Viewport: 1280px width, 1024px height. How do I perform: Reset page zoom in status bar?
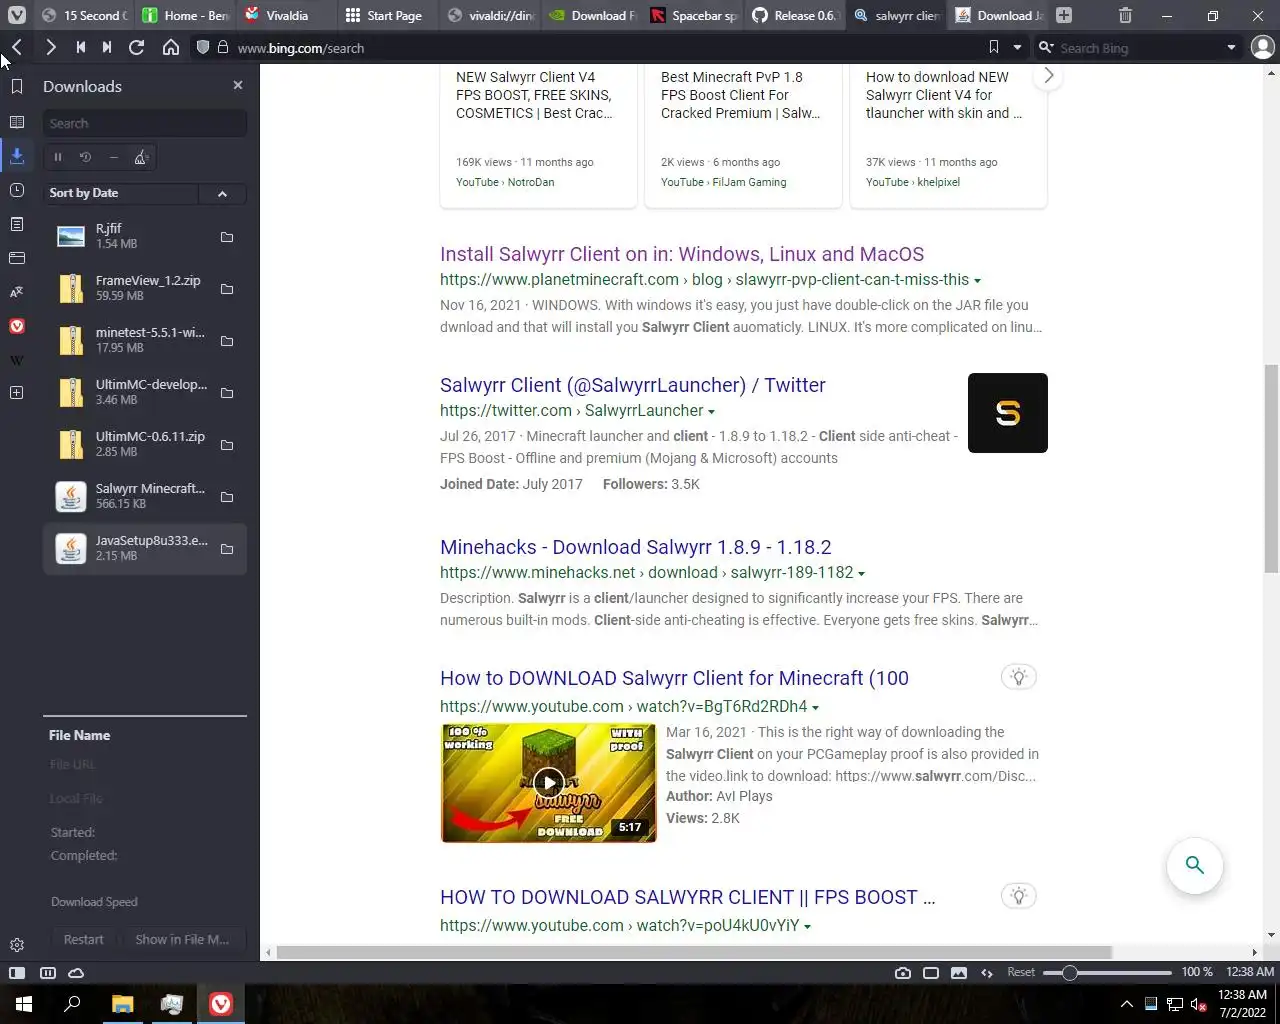pyautogui.click(x=1021, y=972)
